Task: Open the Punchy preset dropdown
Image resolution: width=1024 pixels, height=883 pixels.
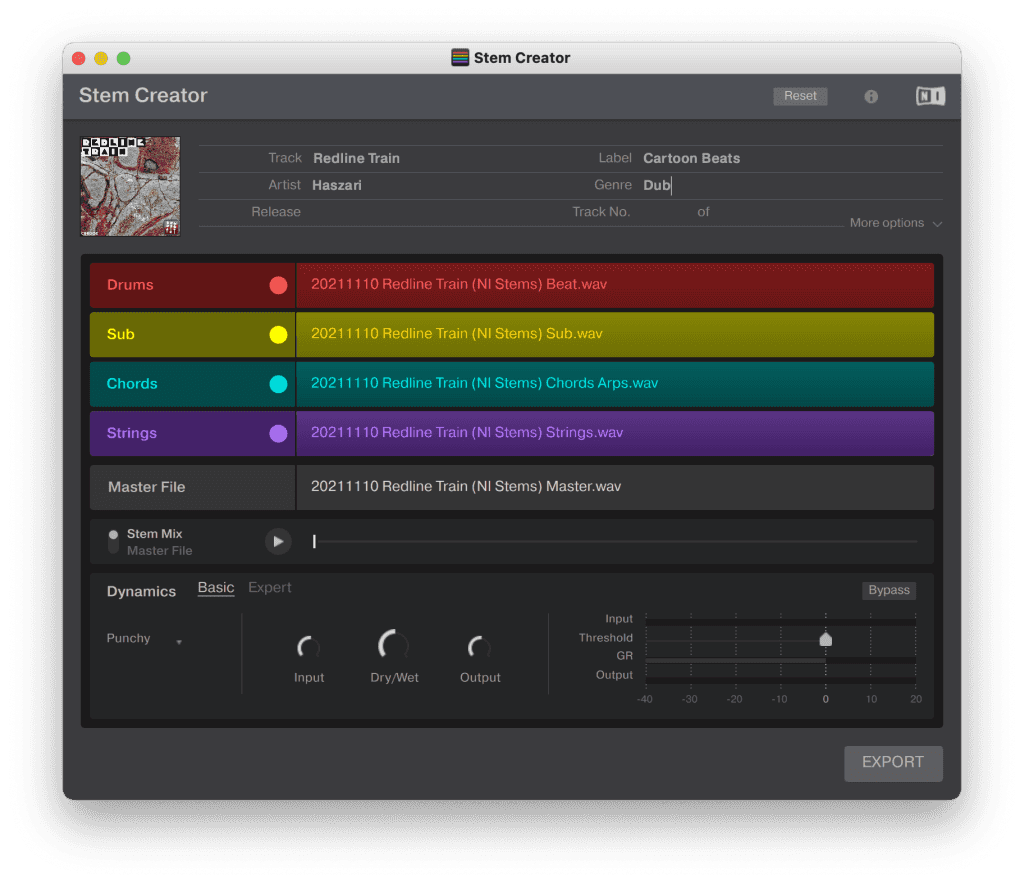Action: (144, 638)
